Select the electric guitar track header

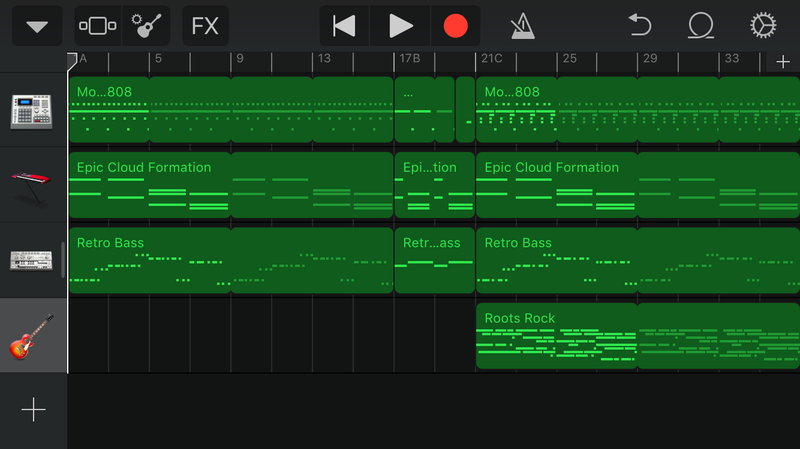pyautogui.click(x=32, y=336)
